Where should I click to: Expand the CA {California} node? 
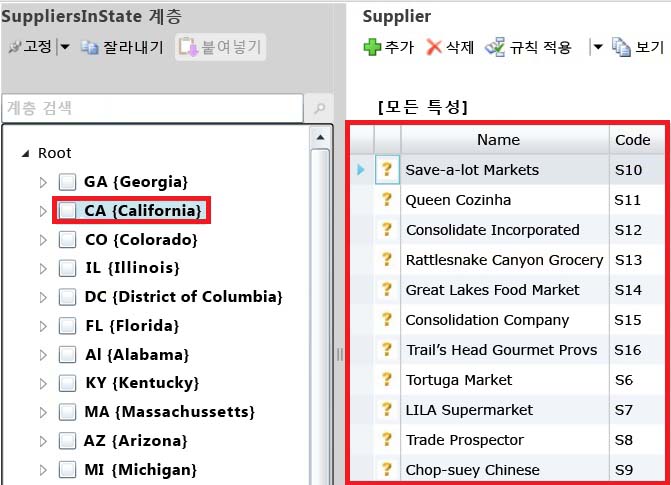coord(43,211)
